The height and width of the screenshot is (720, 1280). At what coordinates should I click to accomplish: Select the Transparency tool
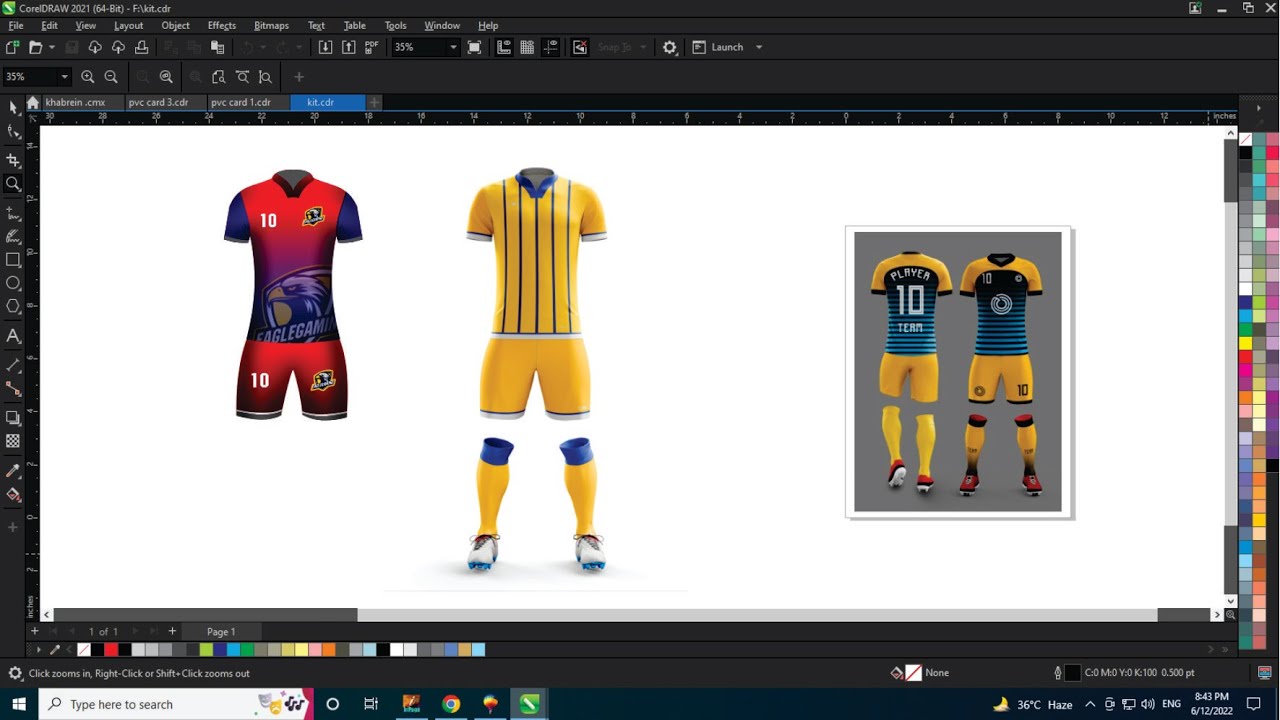click(x=13, y=441)
